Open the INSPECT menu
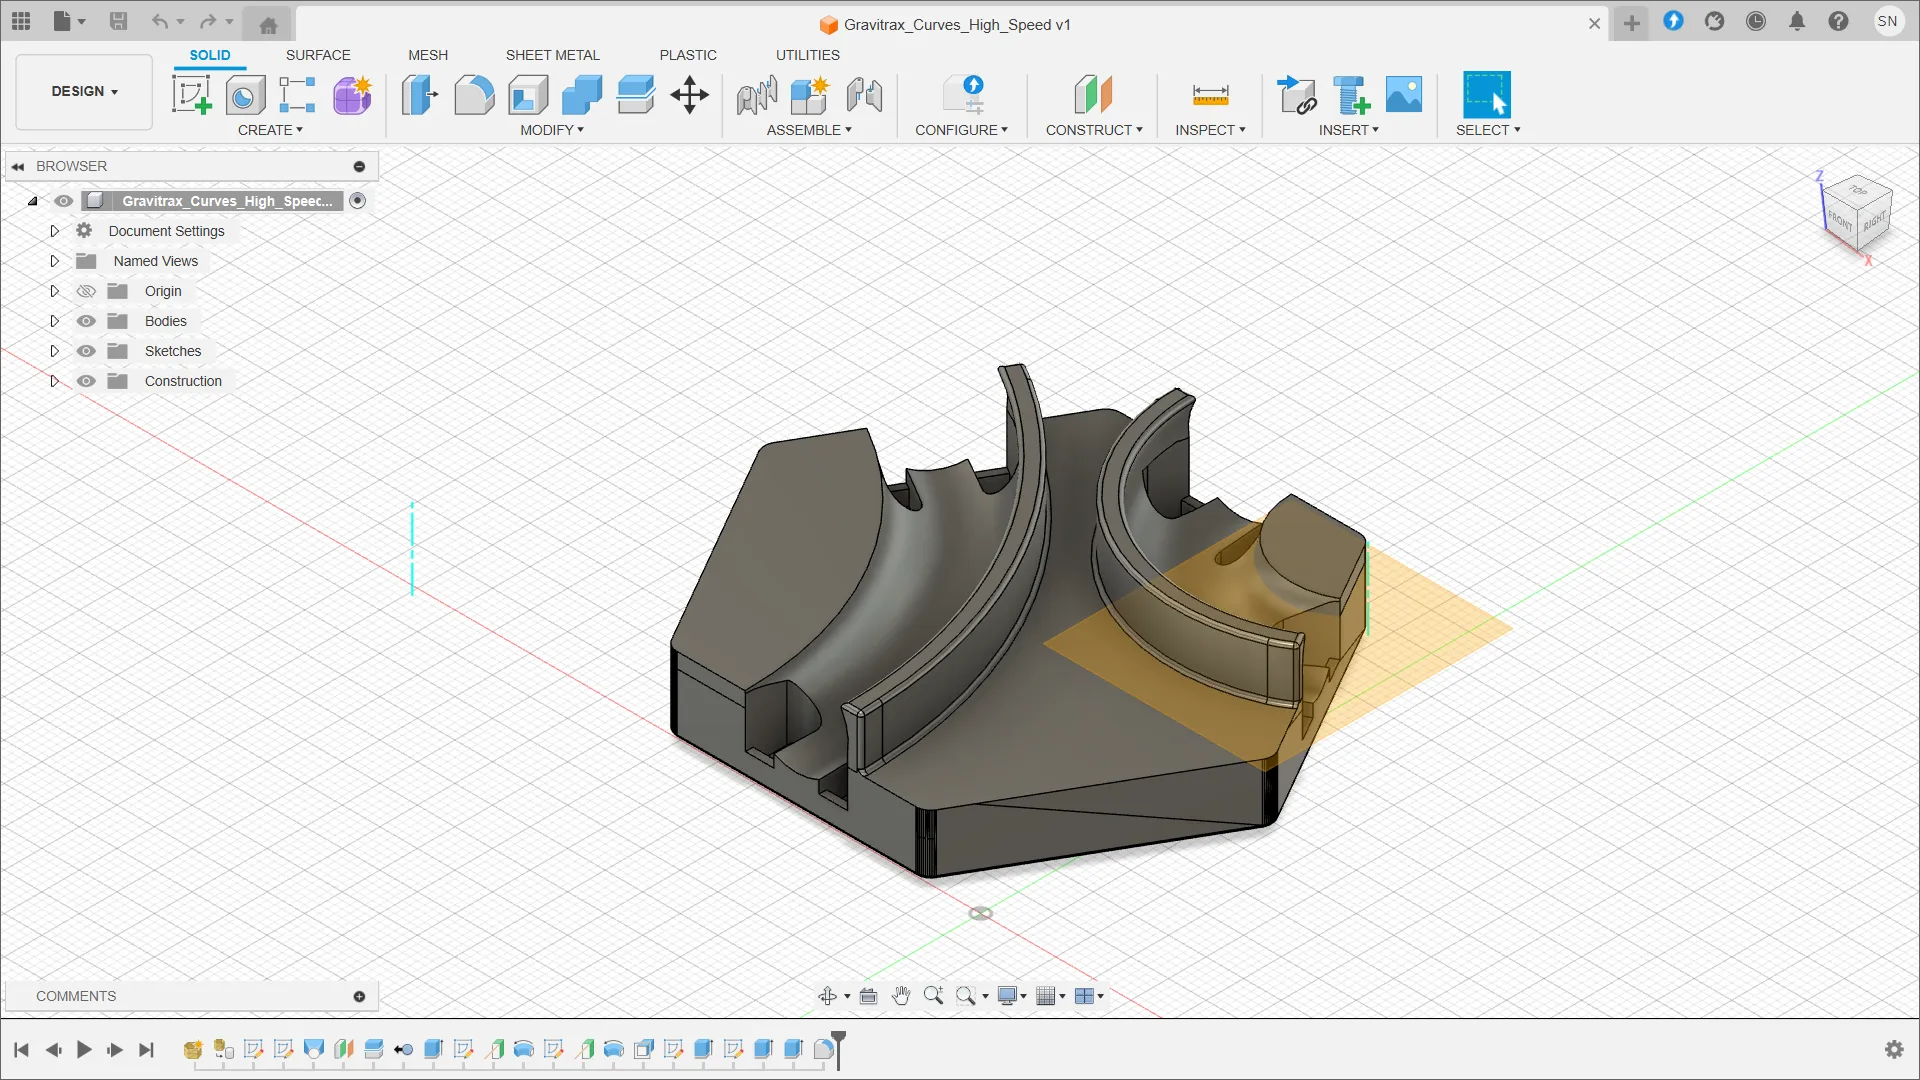 click(x=1210, y=130)
